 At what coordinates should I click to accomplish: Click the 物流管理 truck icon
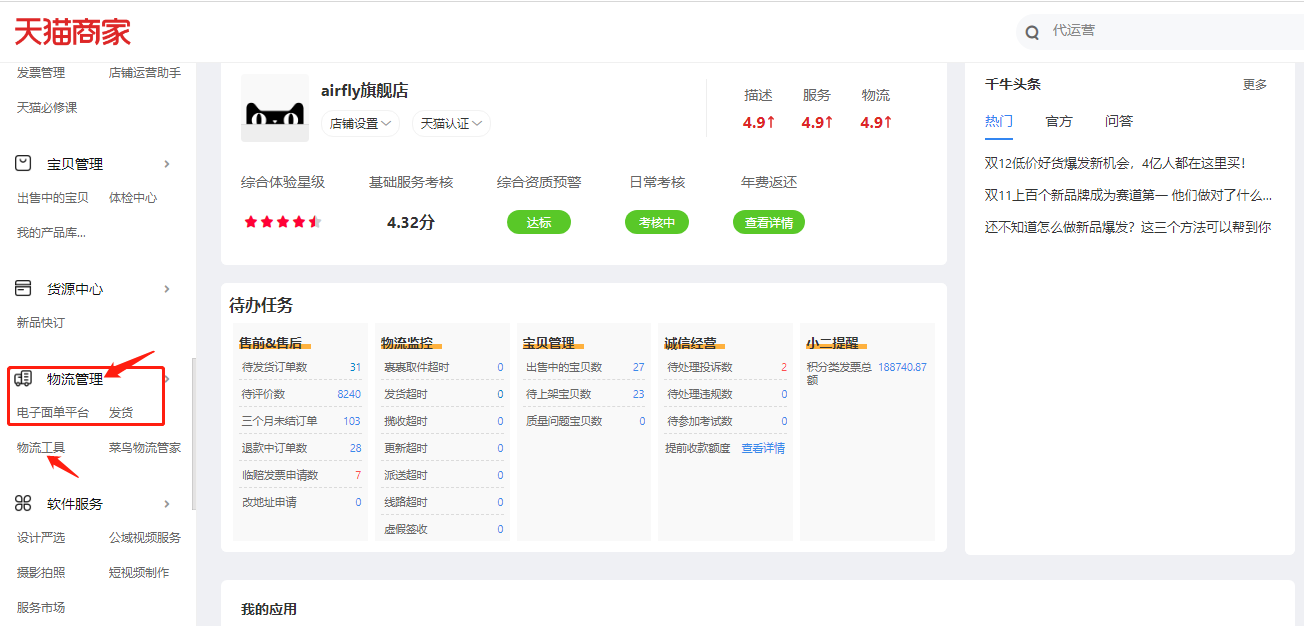click(23, 379)
